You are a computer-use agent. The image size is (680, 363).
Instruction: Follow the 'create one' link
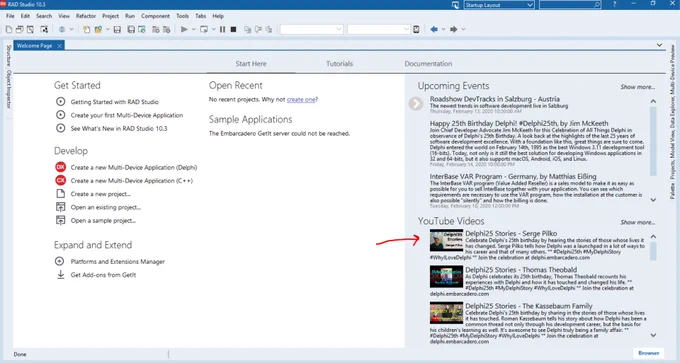click(x=301, y=99)
